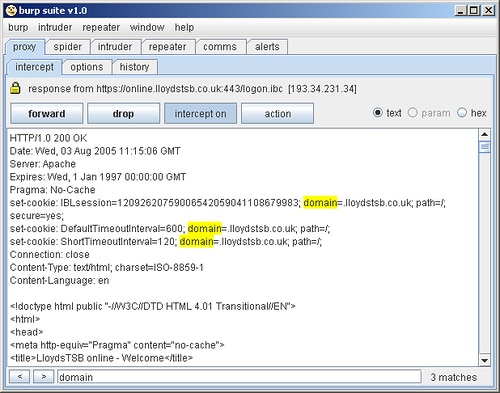Open the window menu
The width and height of the screenshot is (500, 393).
(147, 27)
